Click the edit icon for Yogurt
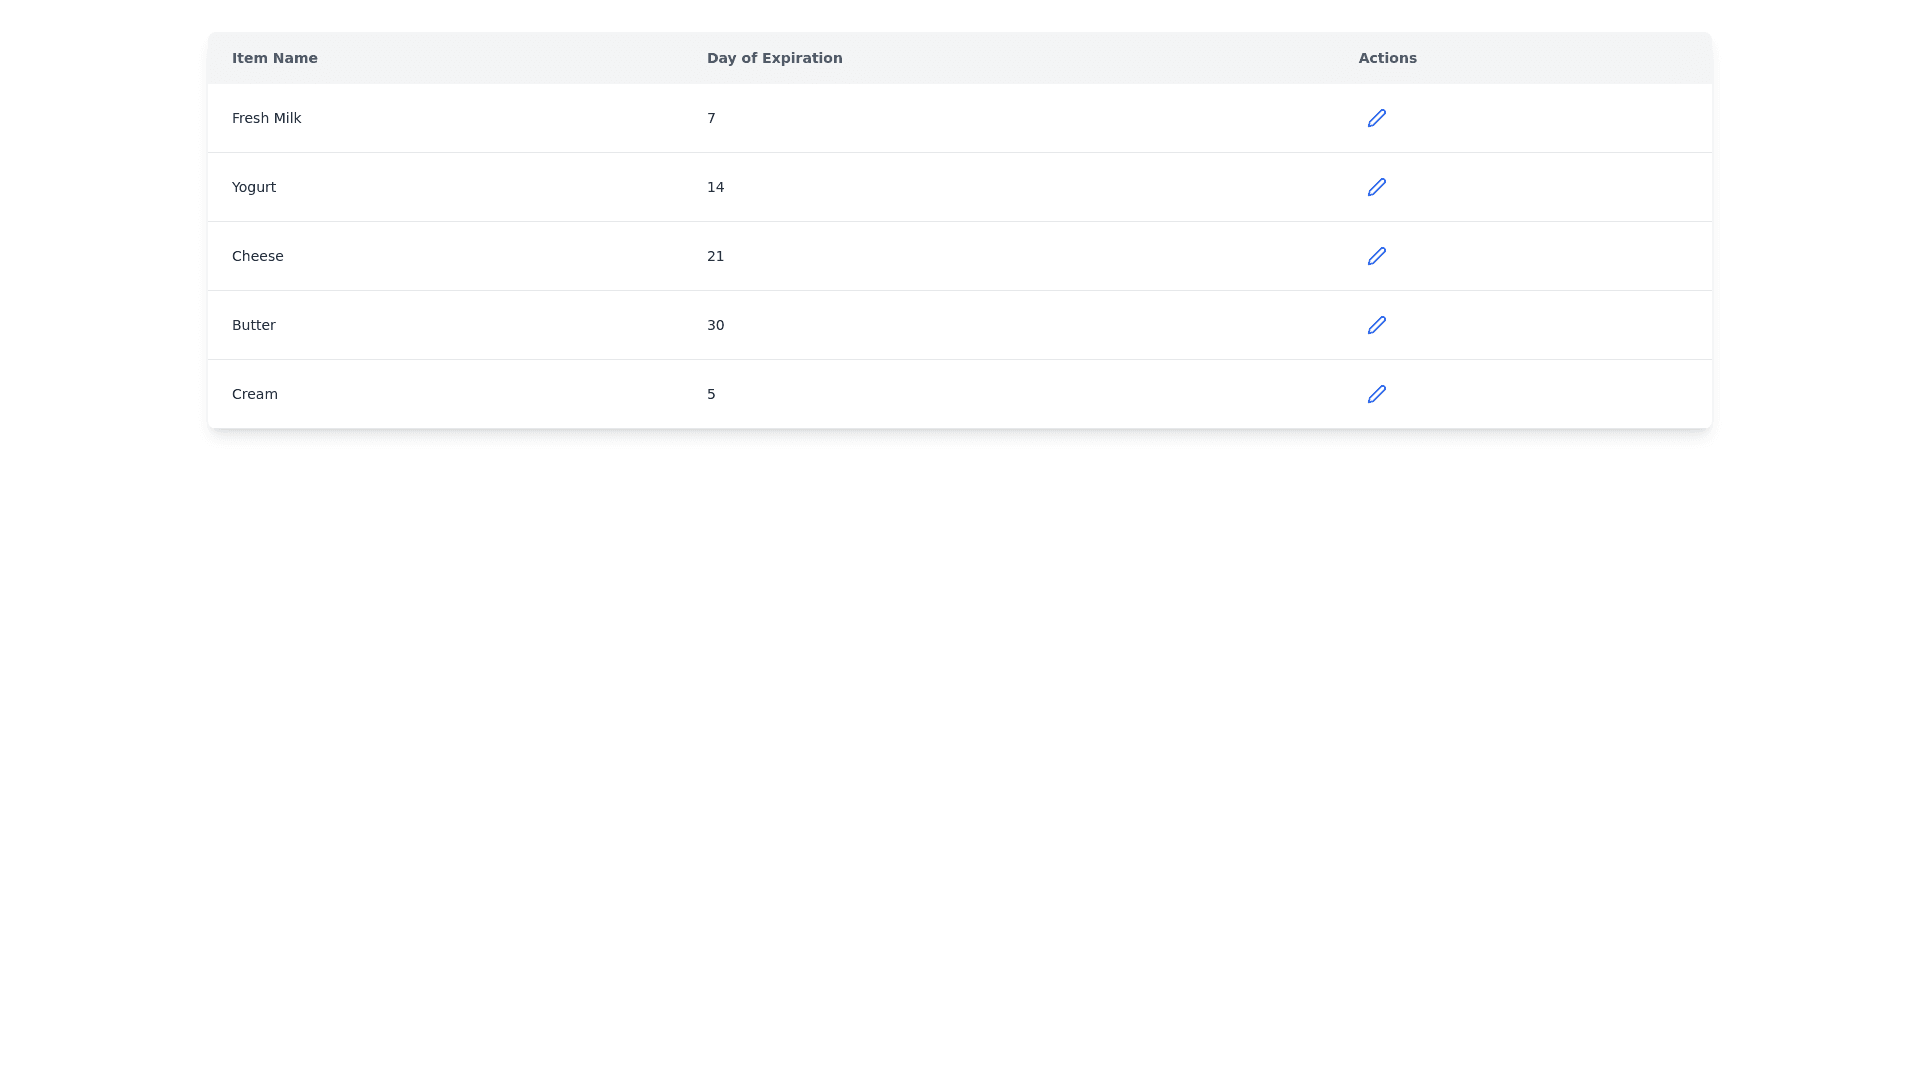The height and width of the screenshot is (1080, 1920). [x=1377, y=187]
